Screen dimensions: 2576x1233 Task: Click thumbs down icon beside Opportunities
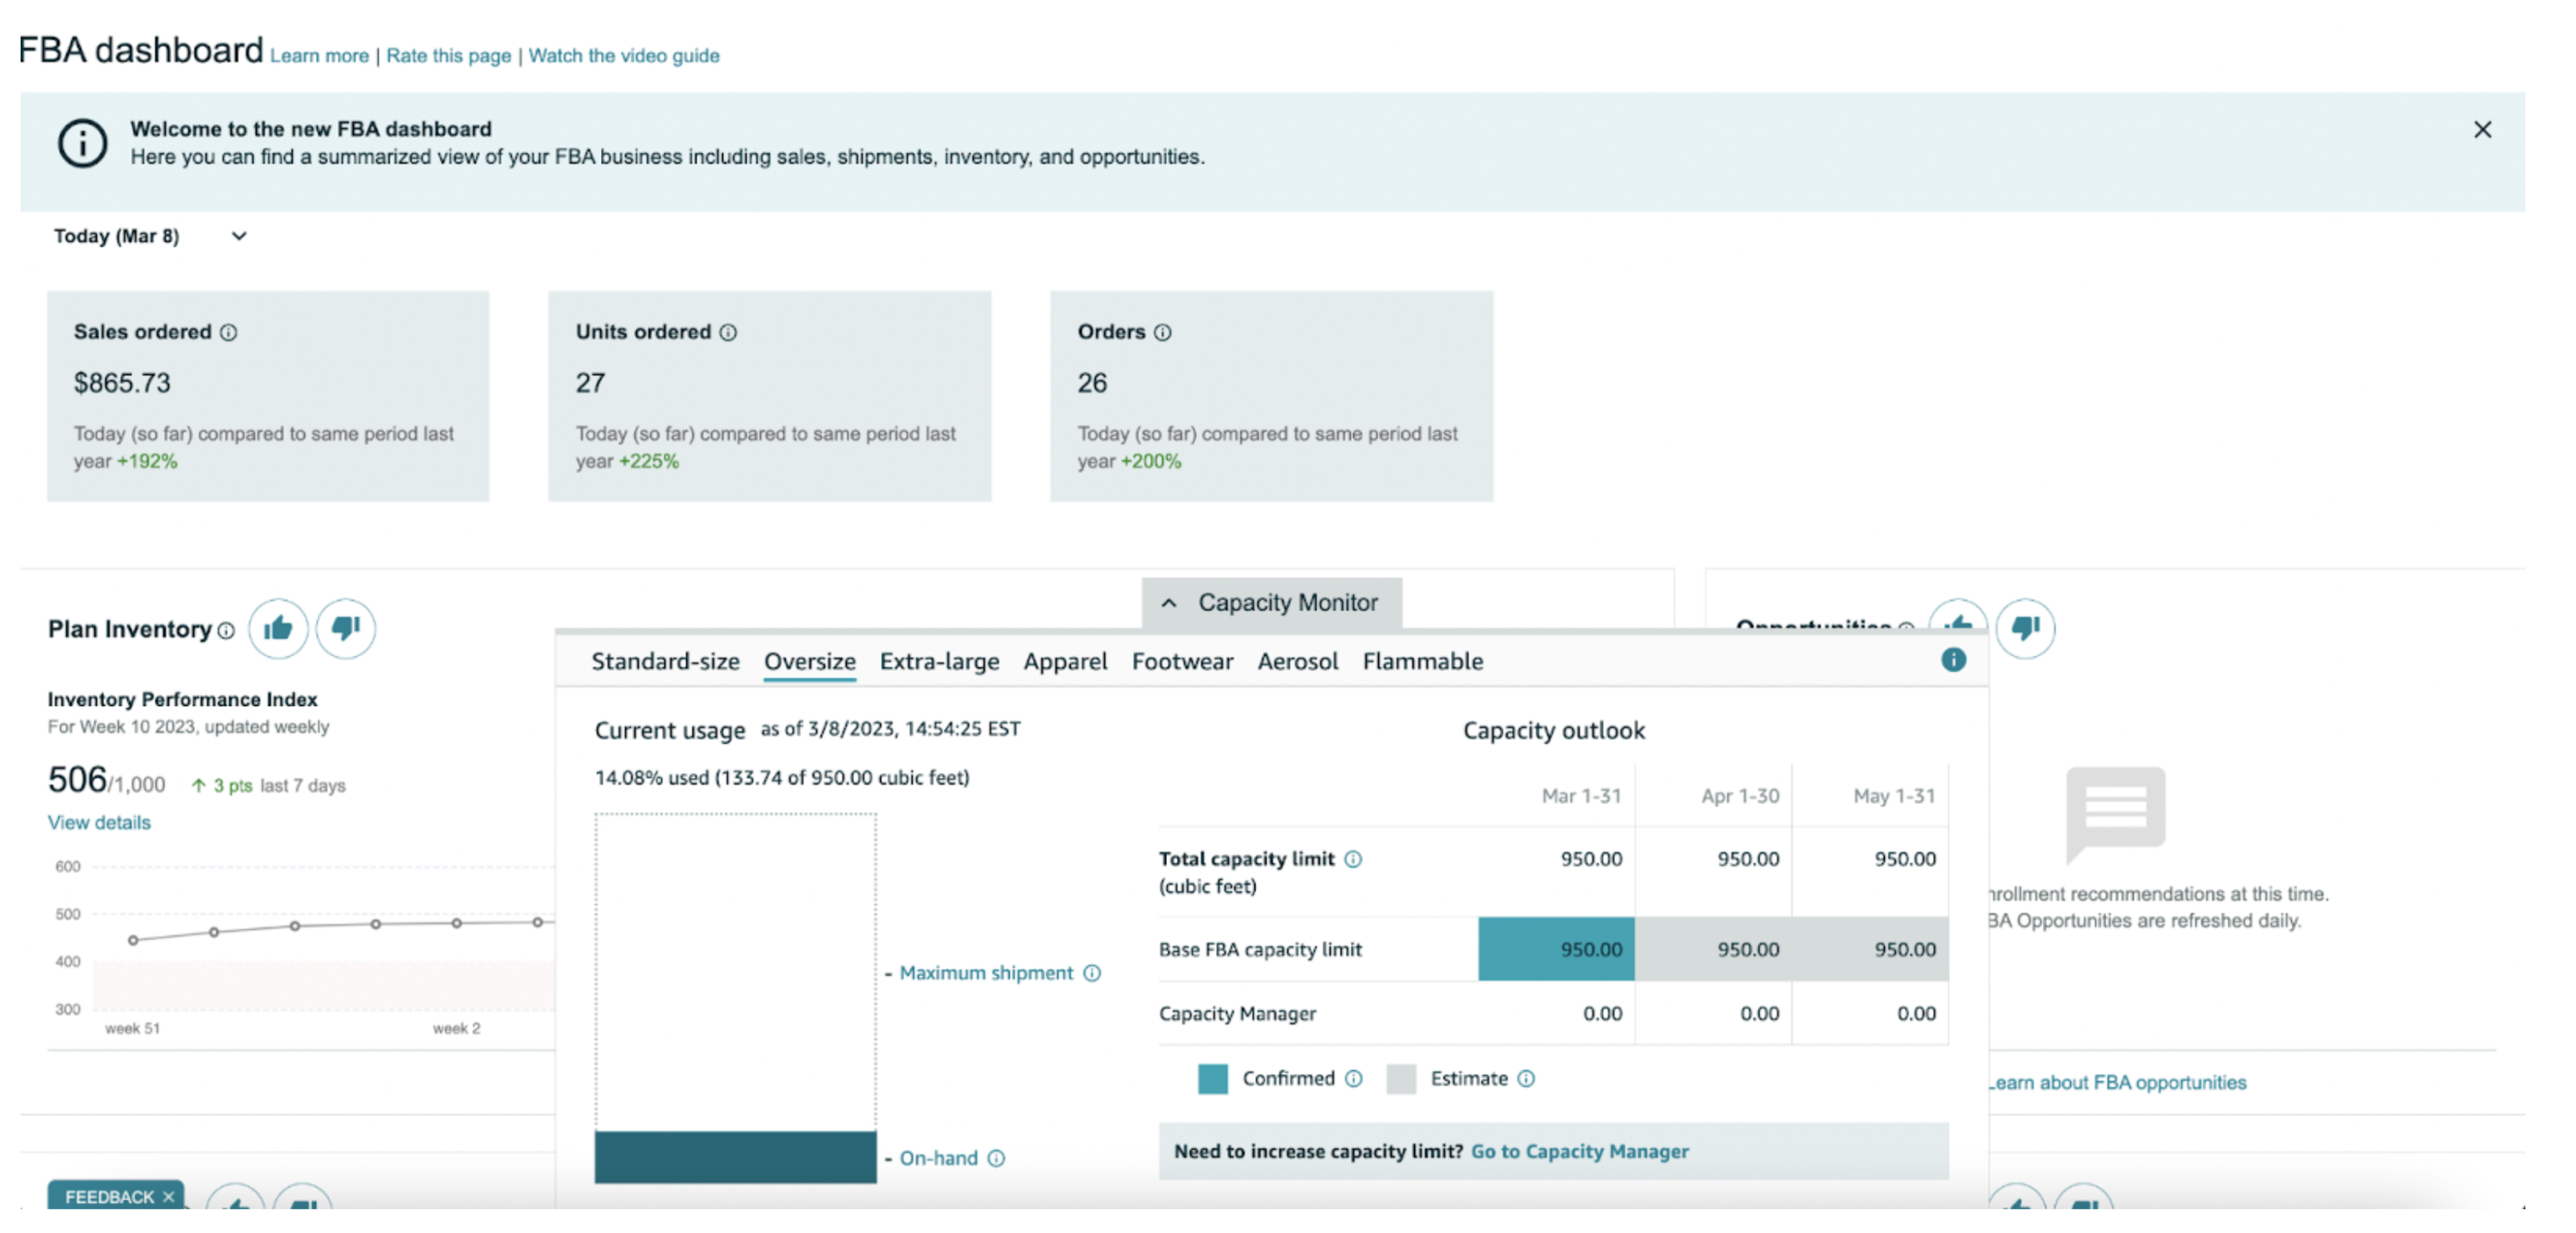click(x=2025, y=628)
